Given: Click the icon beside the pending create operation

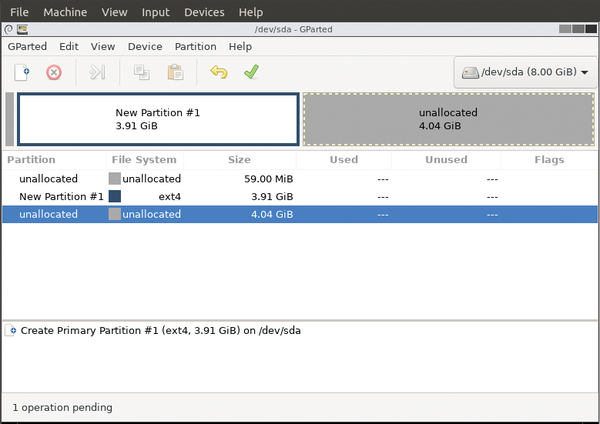Looking at the screenshot, I should [x=11, y=331].
